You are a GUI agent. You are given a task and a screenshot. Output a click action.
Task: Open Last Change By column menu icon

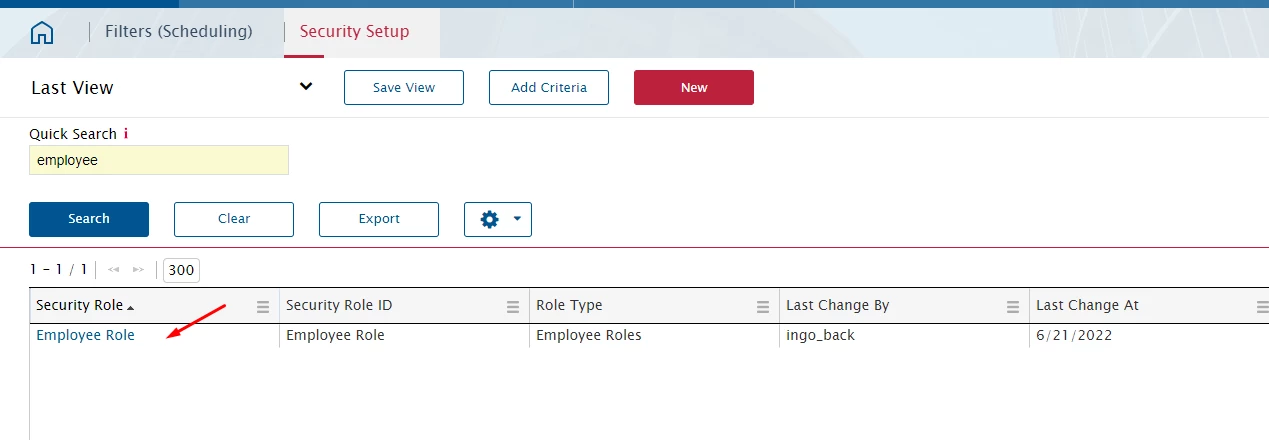point(1013,306)
